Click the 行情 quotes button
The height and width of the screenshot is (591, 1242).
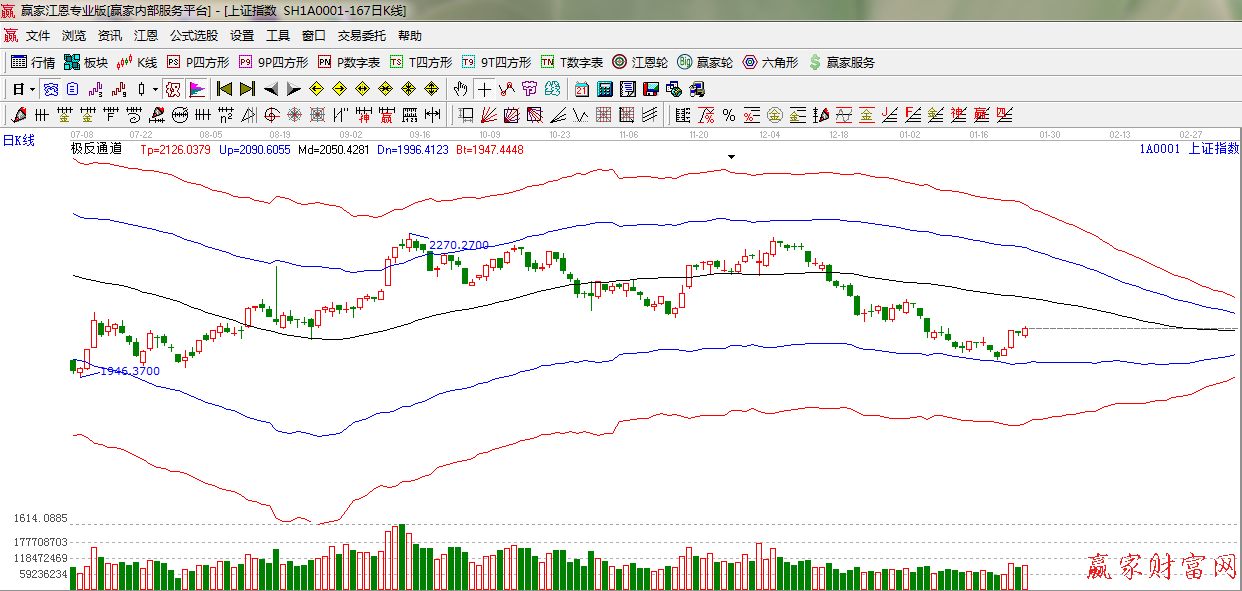33,62
